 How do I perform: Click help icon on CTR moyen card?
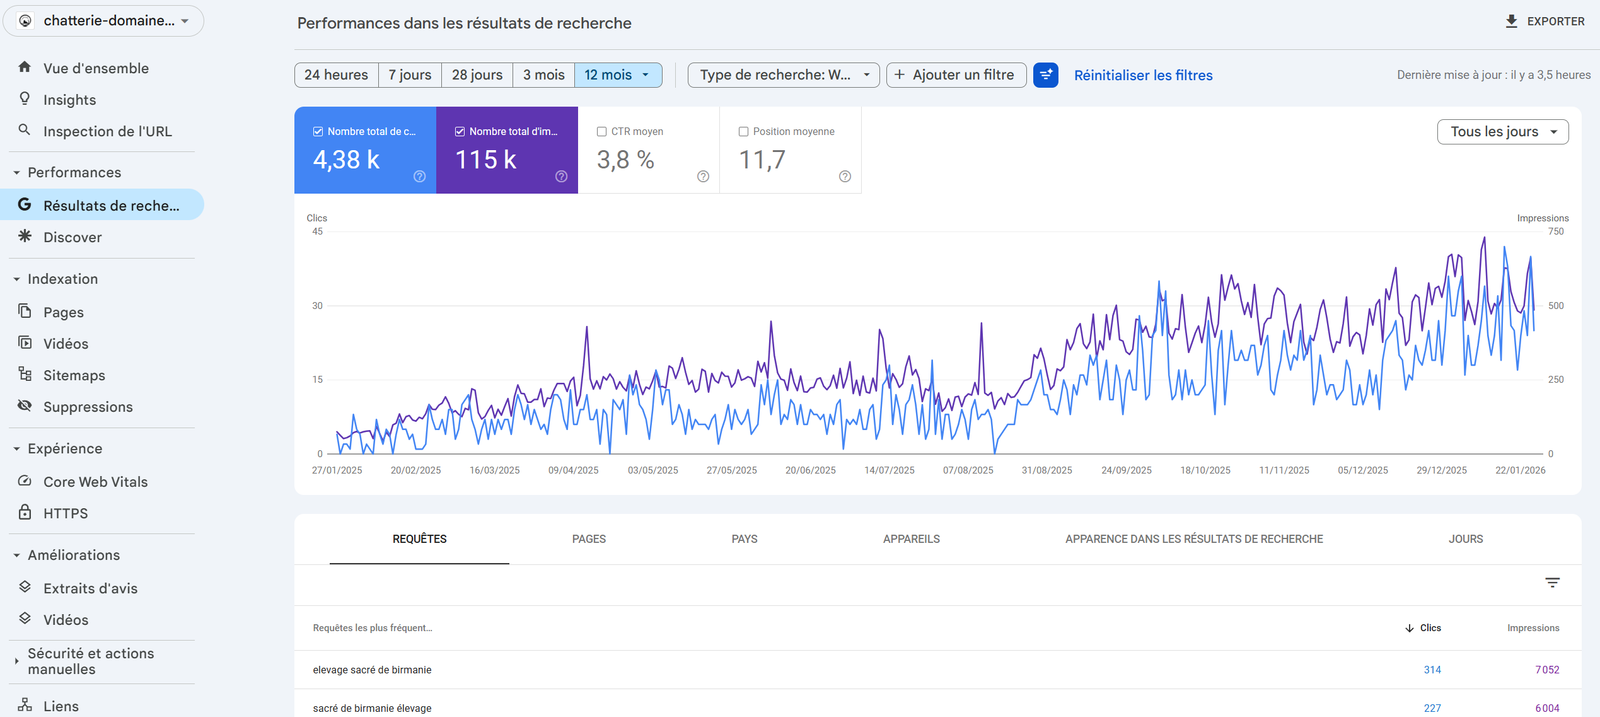[703, 177]
